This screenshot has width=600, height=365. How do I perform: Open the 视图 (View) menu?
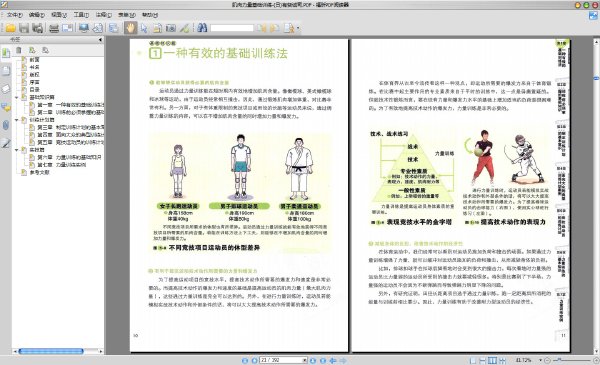click(x=59, y=15)
